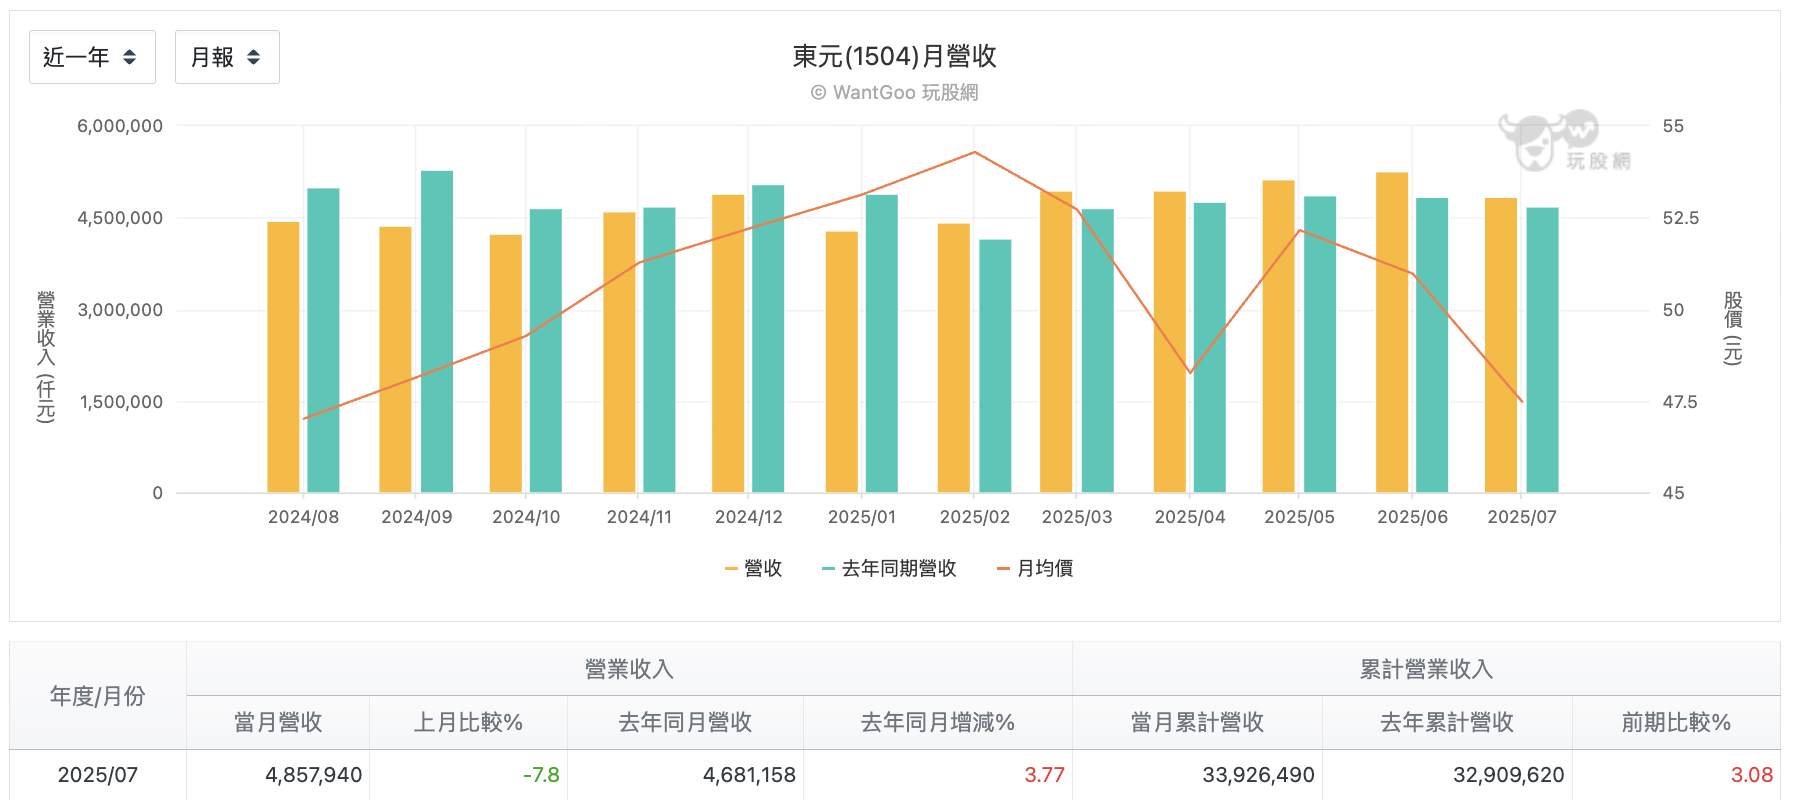
Task: Click the 2024/10 x-axis label
Action: pyautogui.click(x=526, y=517)
